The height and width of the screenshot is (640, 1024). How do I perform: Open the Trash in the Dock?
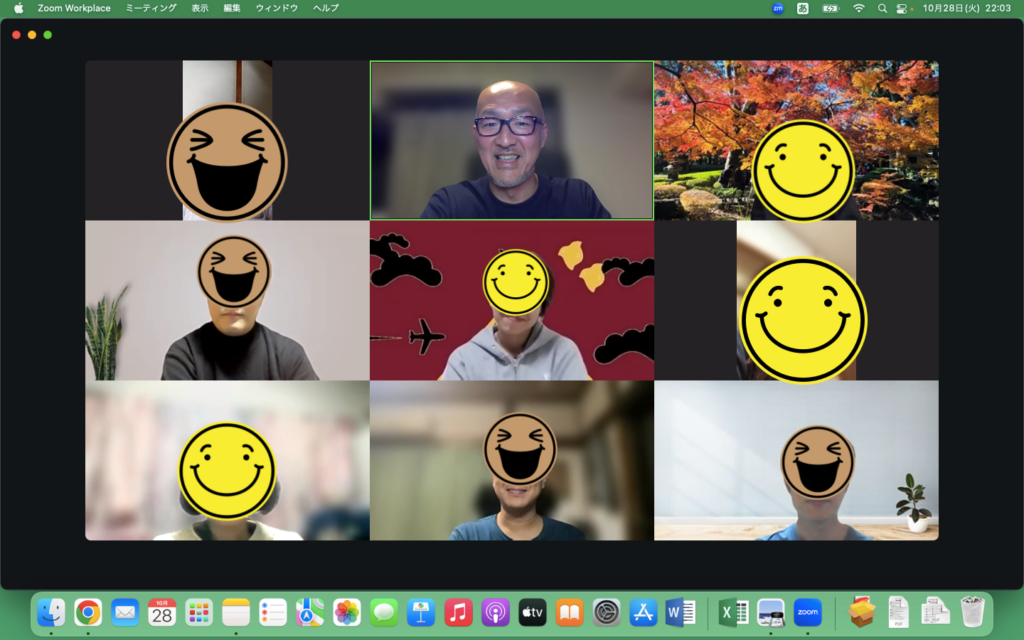972,612
